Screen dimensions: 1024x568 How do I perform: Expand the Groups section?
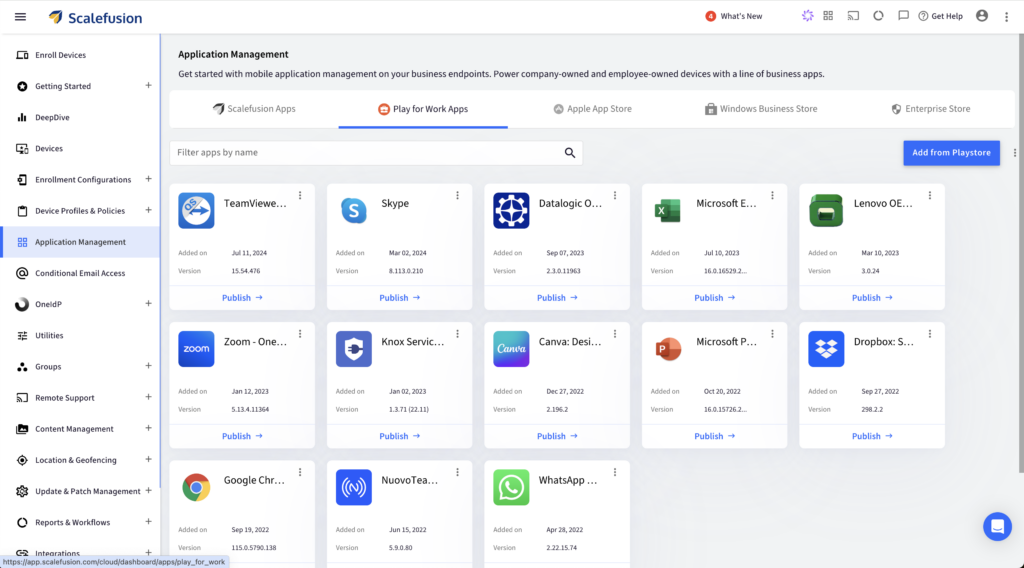[x=148, y=366]
